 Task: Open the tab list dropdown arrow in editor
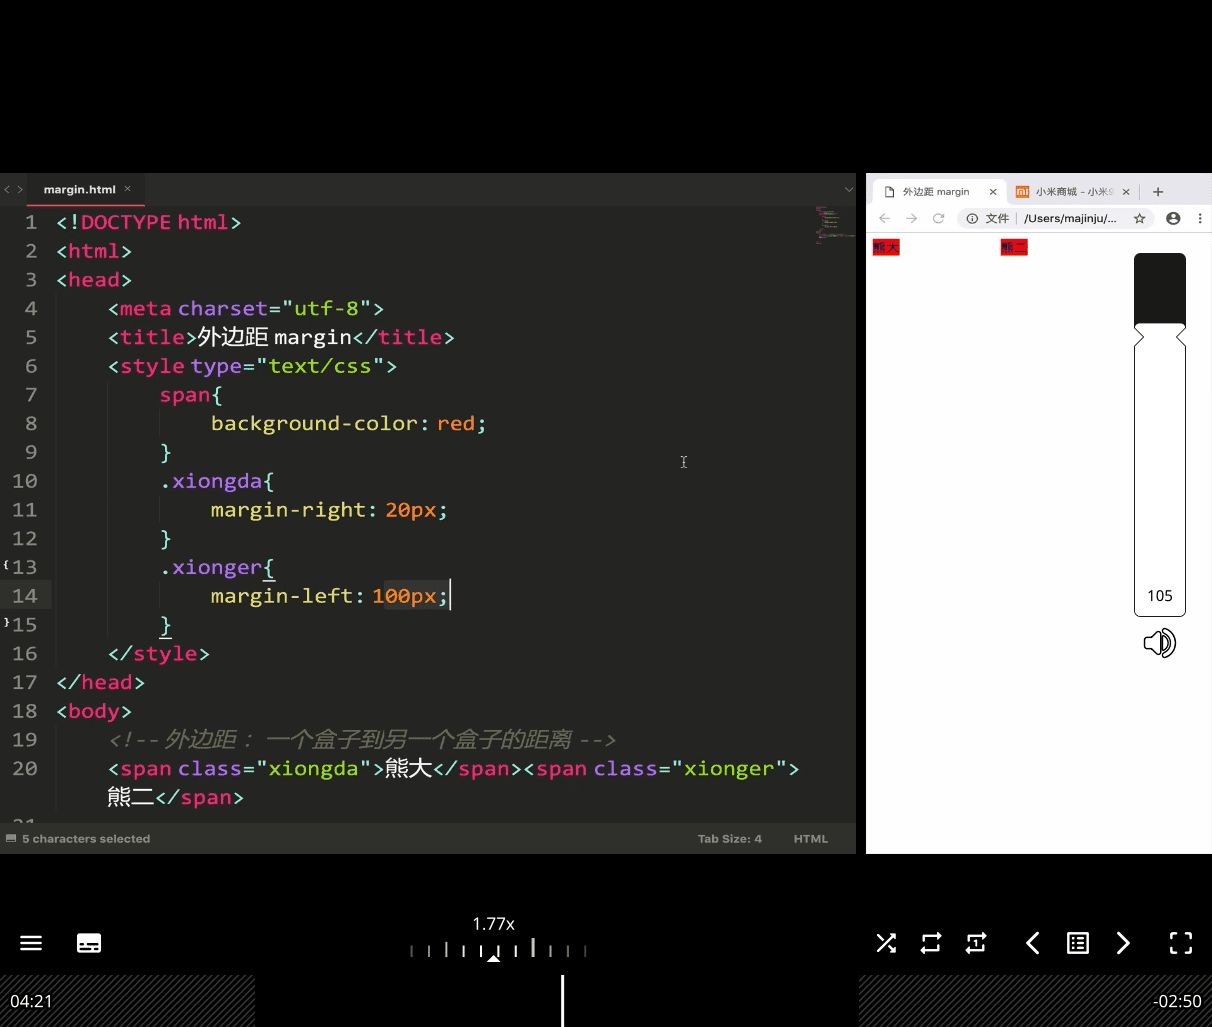point(849,189)
